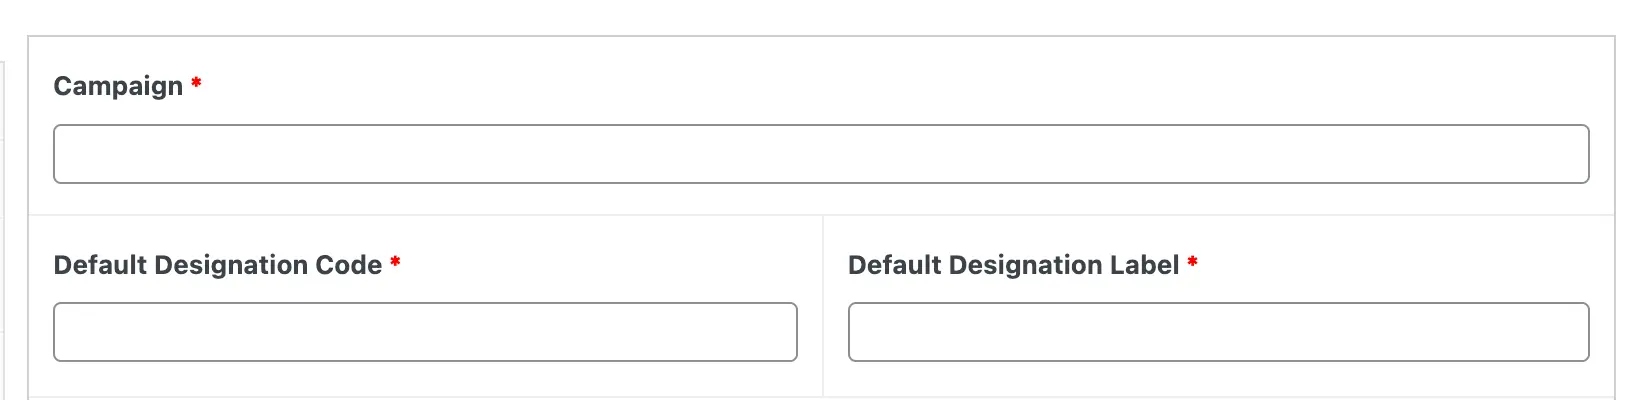
Task: Click the word Campaign above the first field
Action: [x=118, y=86]
